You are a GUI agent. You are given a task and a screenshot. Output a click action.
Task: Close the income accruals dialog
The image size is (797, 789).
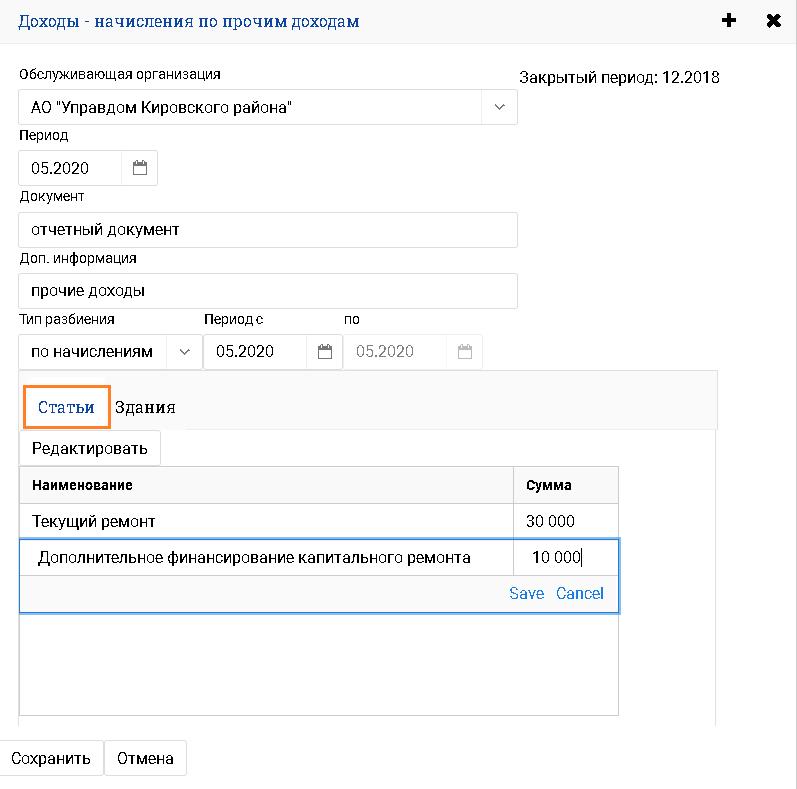tap(773, 20)
